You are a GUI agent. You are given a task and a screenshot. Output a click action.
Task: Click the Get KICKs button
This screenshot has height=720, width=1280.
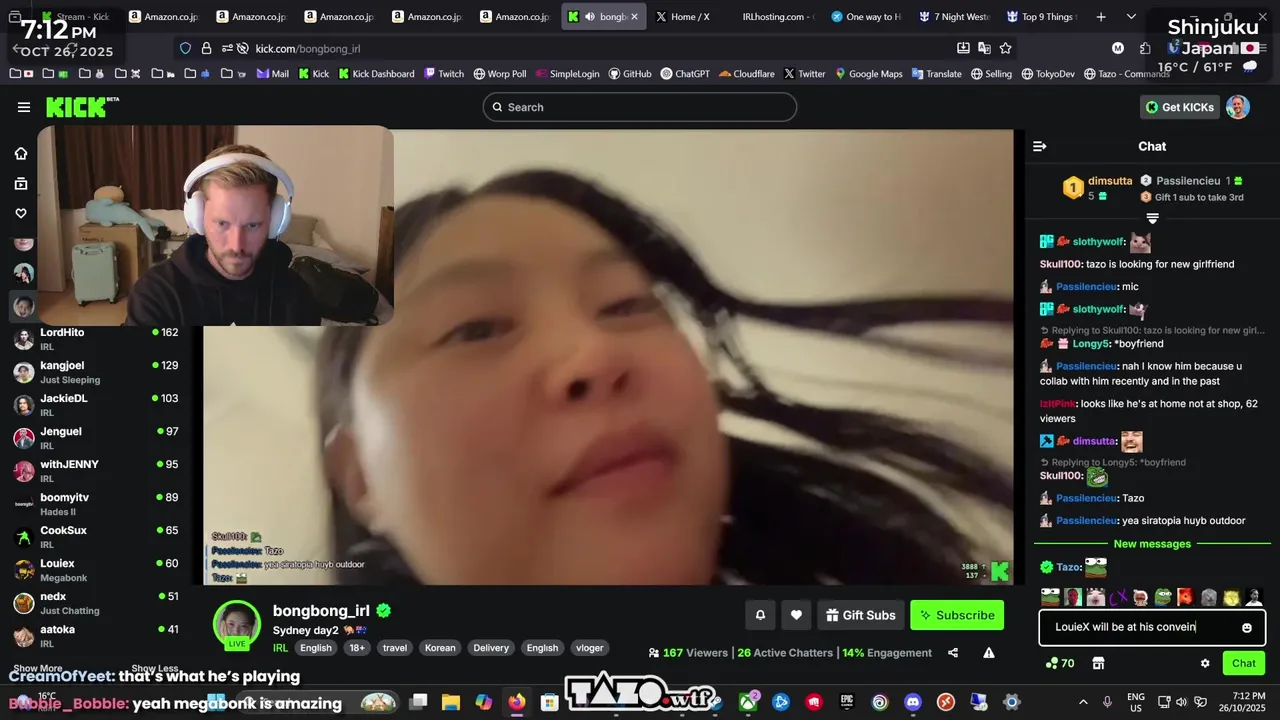[1180, 107]
